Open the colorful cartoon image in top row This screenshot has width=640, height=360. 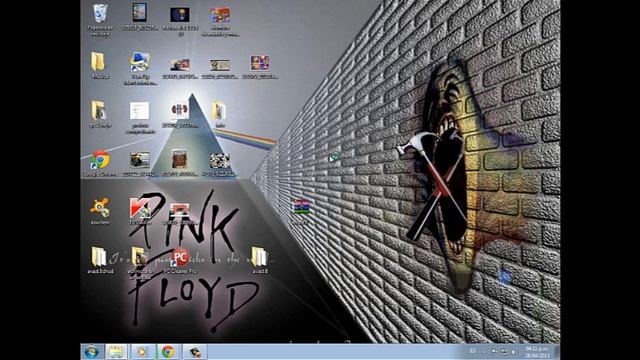[220, 21]
